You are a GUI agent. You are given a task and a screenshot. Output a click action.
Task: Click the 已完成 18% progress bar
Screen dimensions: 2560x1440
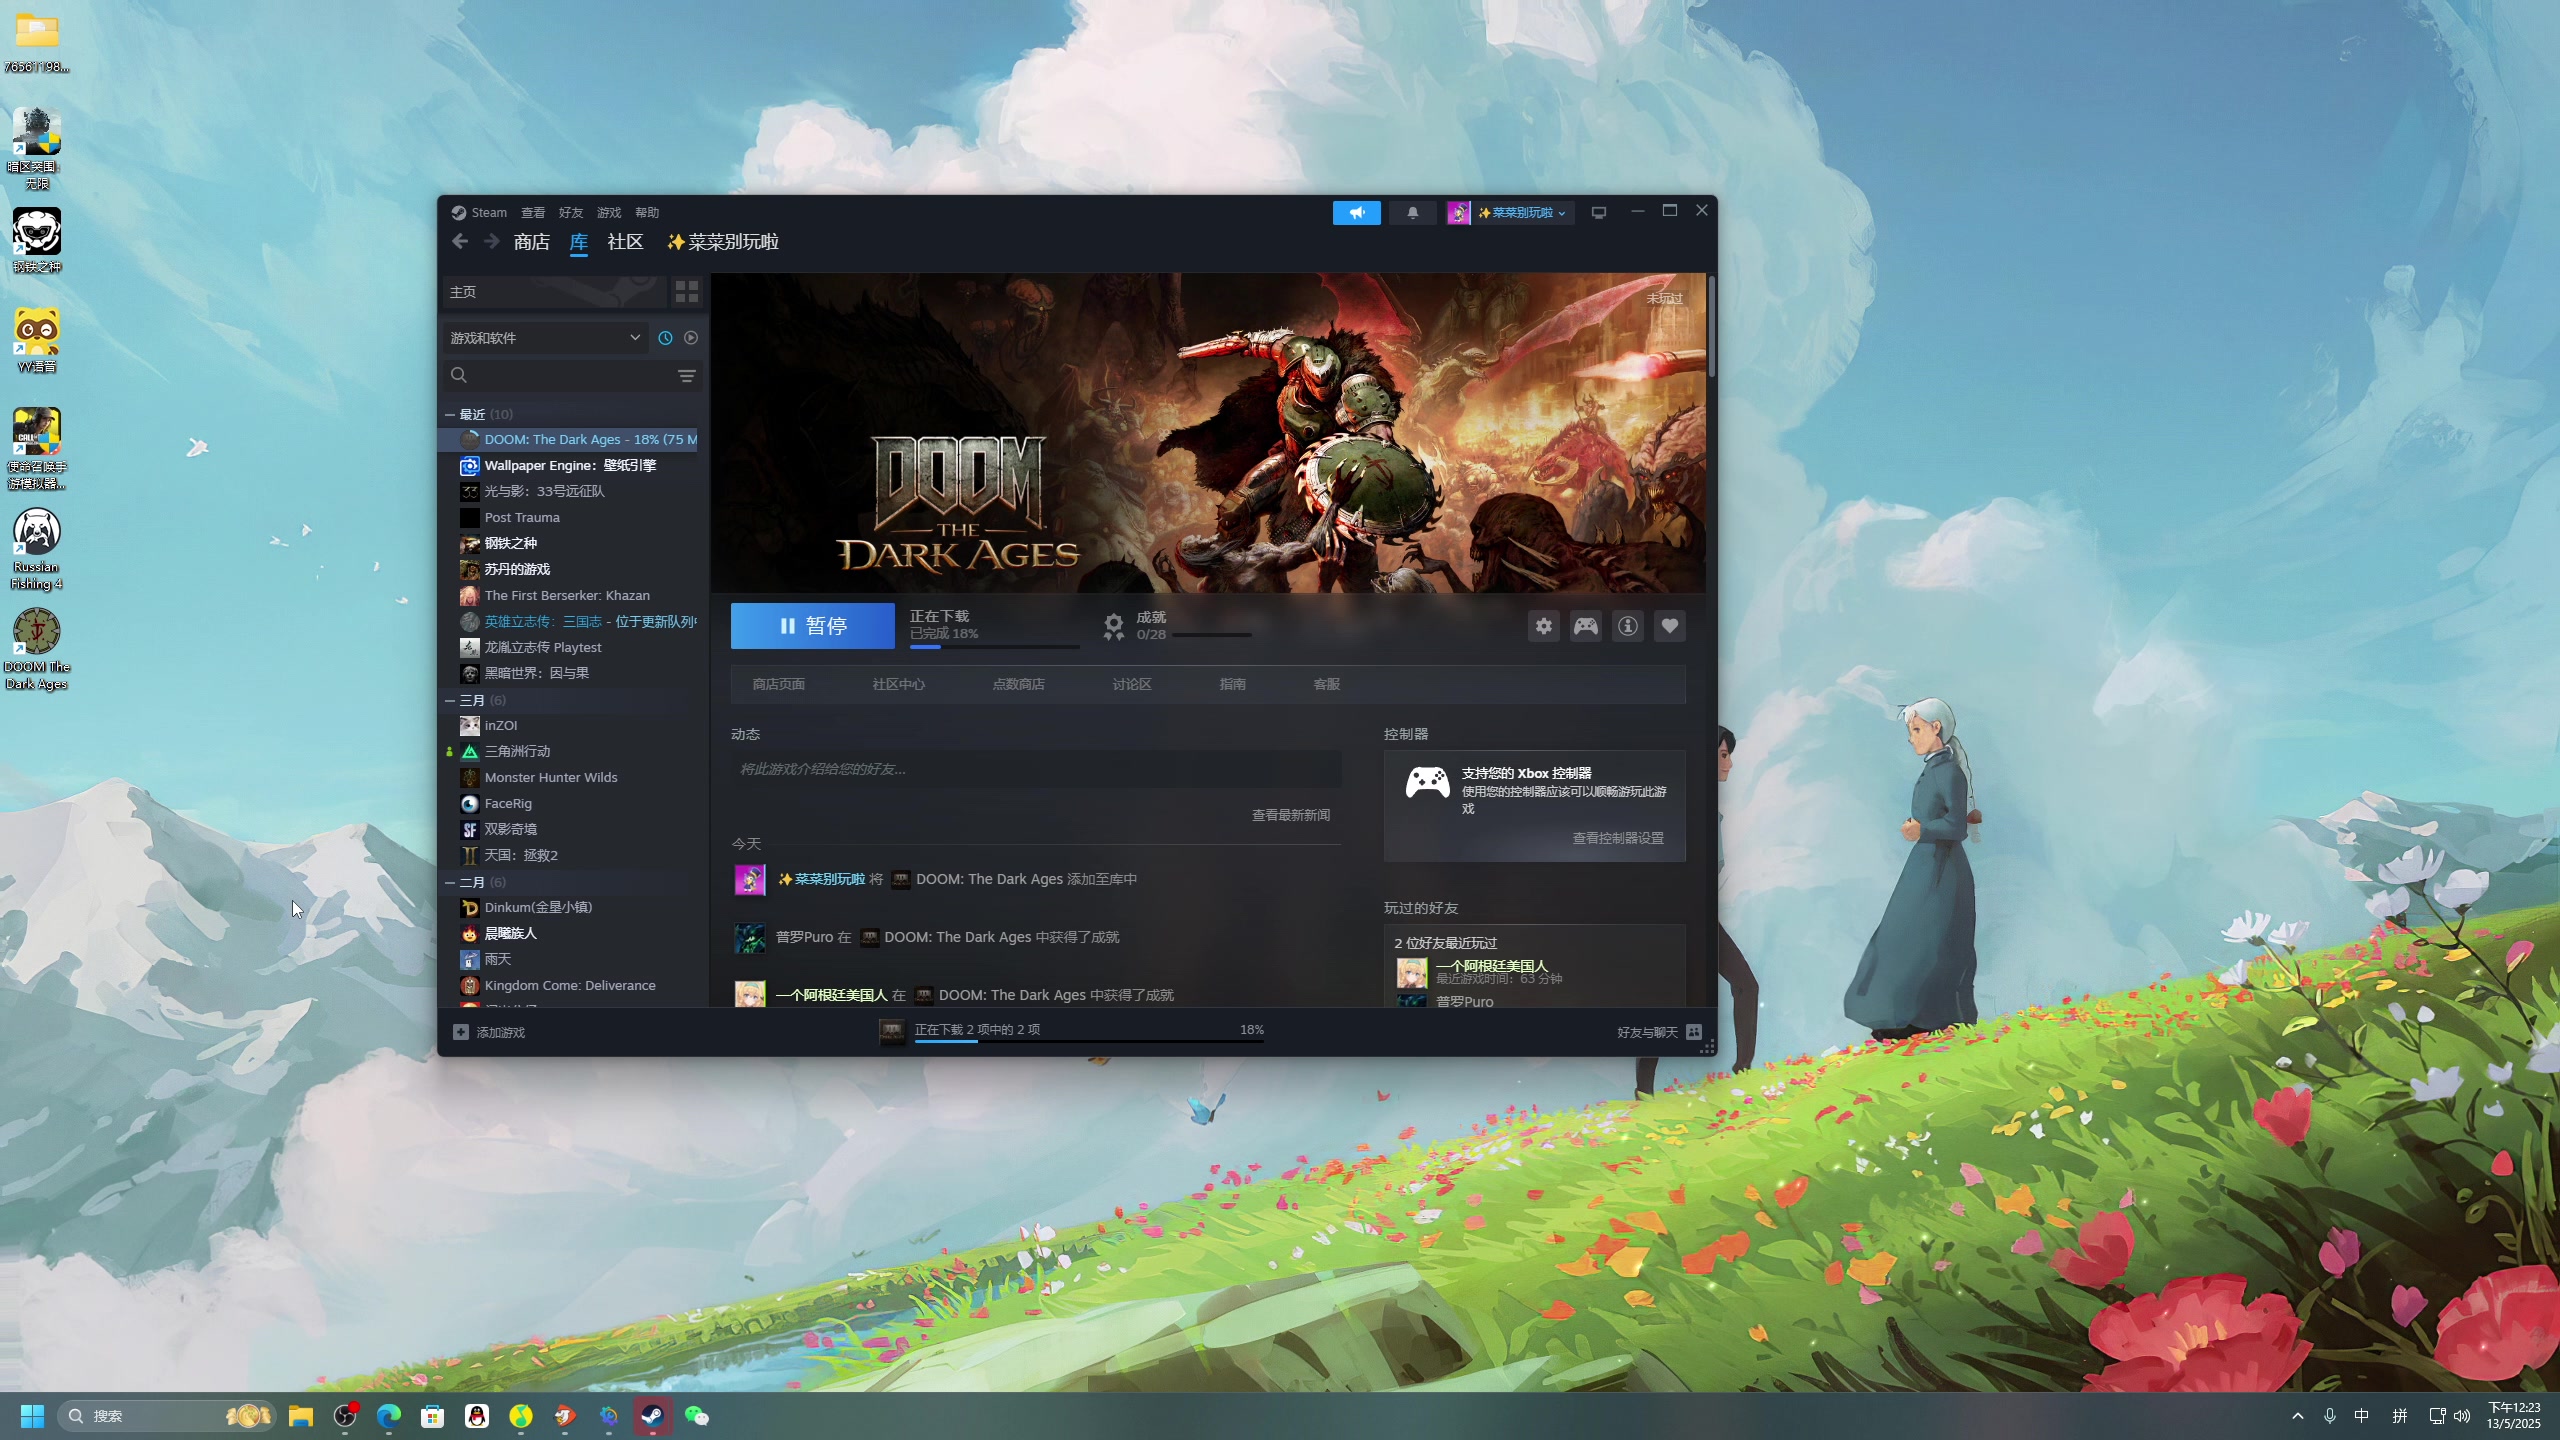coord(994,647)
